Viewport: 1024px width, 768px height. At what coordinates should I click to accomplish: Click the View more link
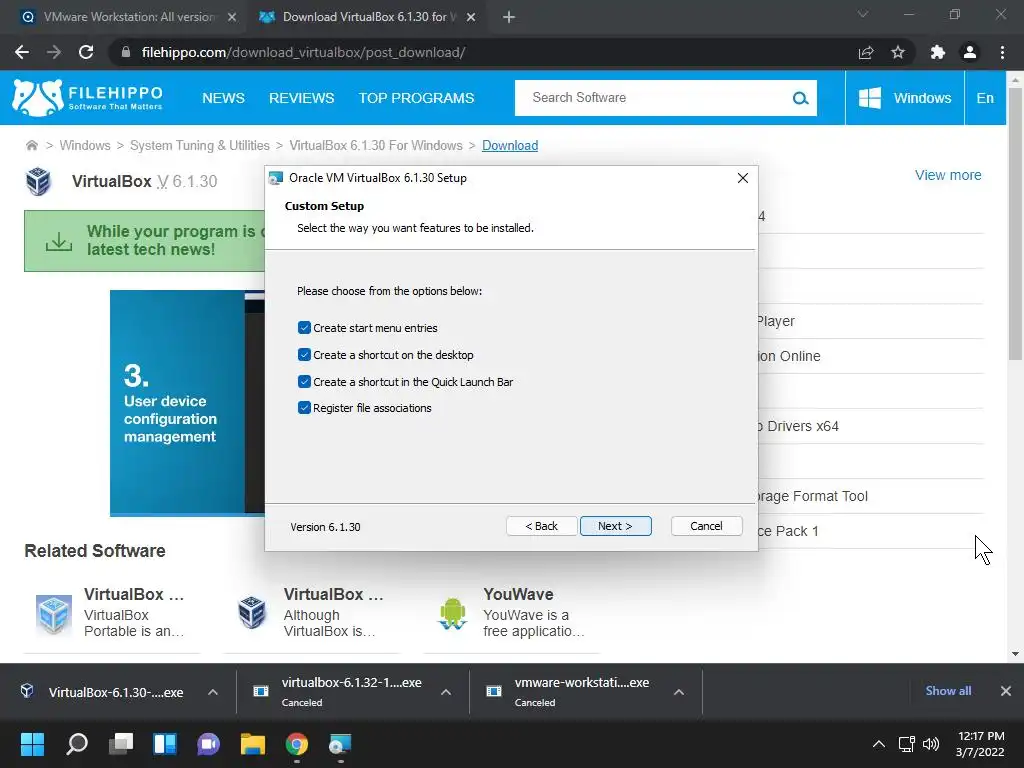pyautogui.click(x=948, y=175)
